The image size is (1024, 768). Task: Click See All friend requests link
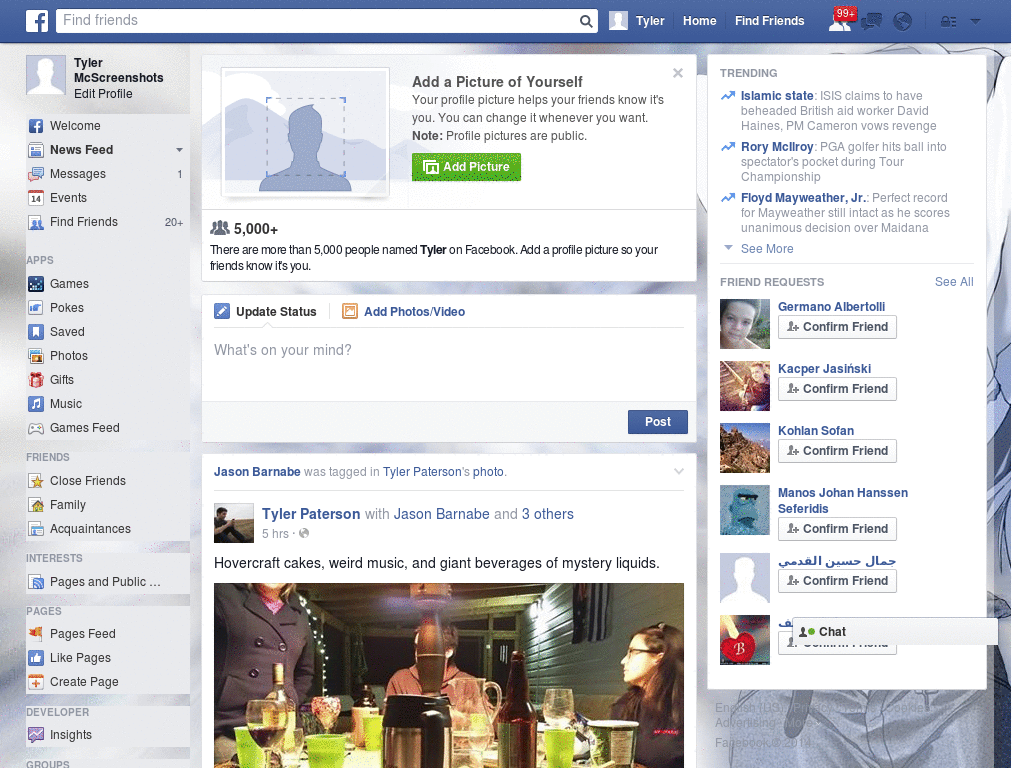click(954, 282)
